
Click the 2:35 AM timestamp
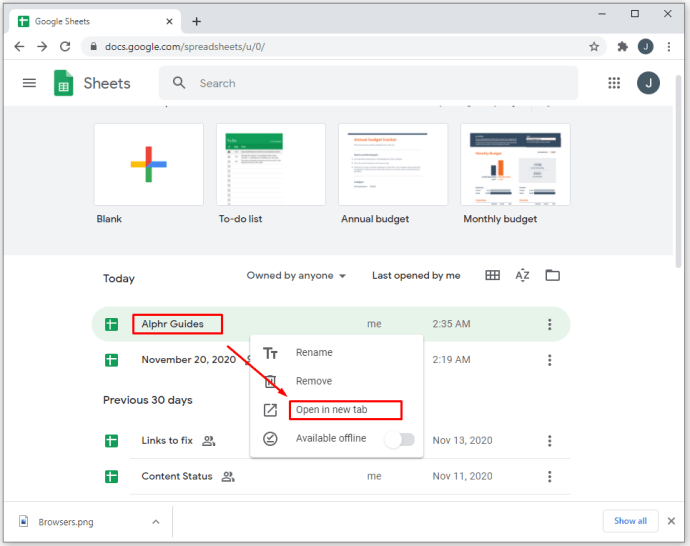point(451,324)
